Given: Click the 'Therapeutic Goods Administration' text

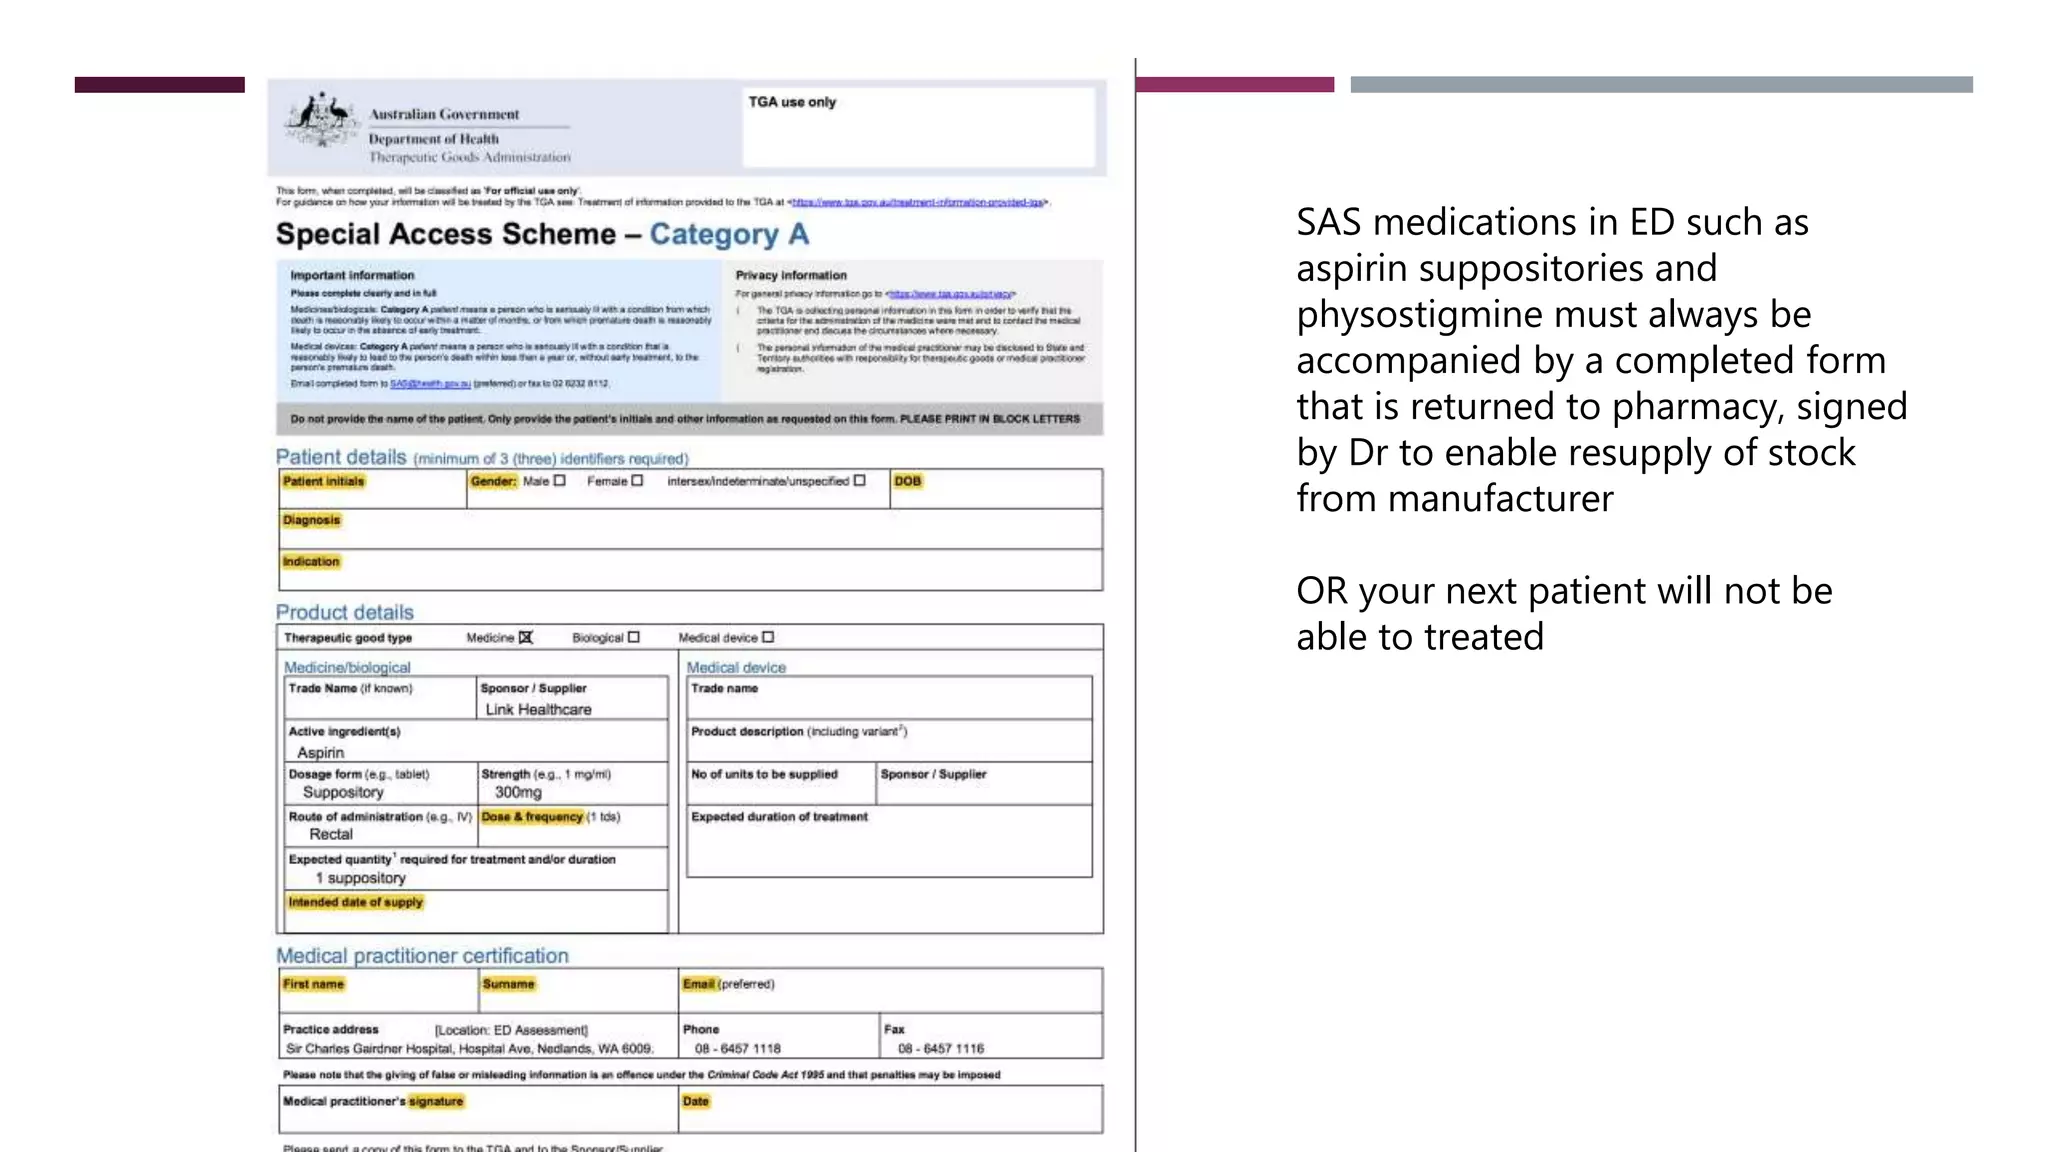Looking at the screenshot, I should 470,157.
